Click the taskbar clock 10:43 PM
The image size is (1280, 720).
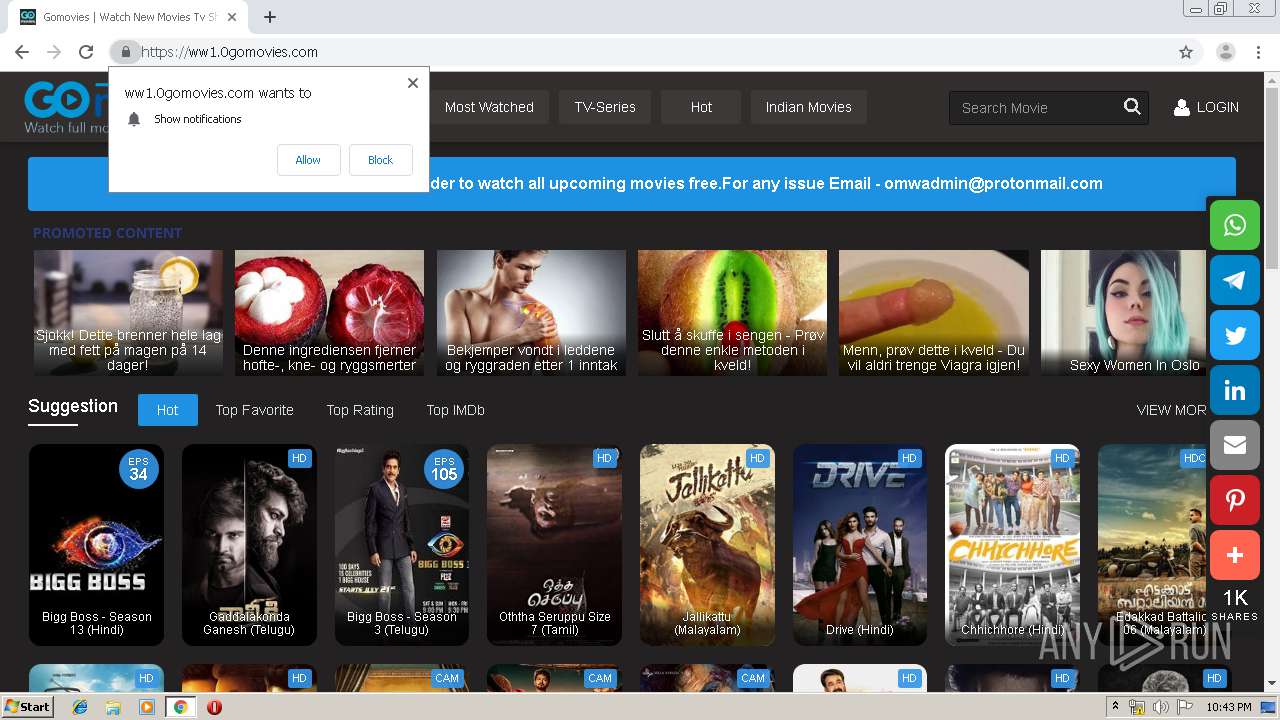point(1228,707)
